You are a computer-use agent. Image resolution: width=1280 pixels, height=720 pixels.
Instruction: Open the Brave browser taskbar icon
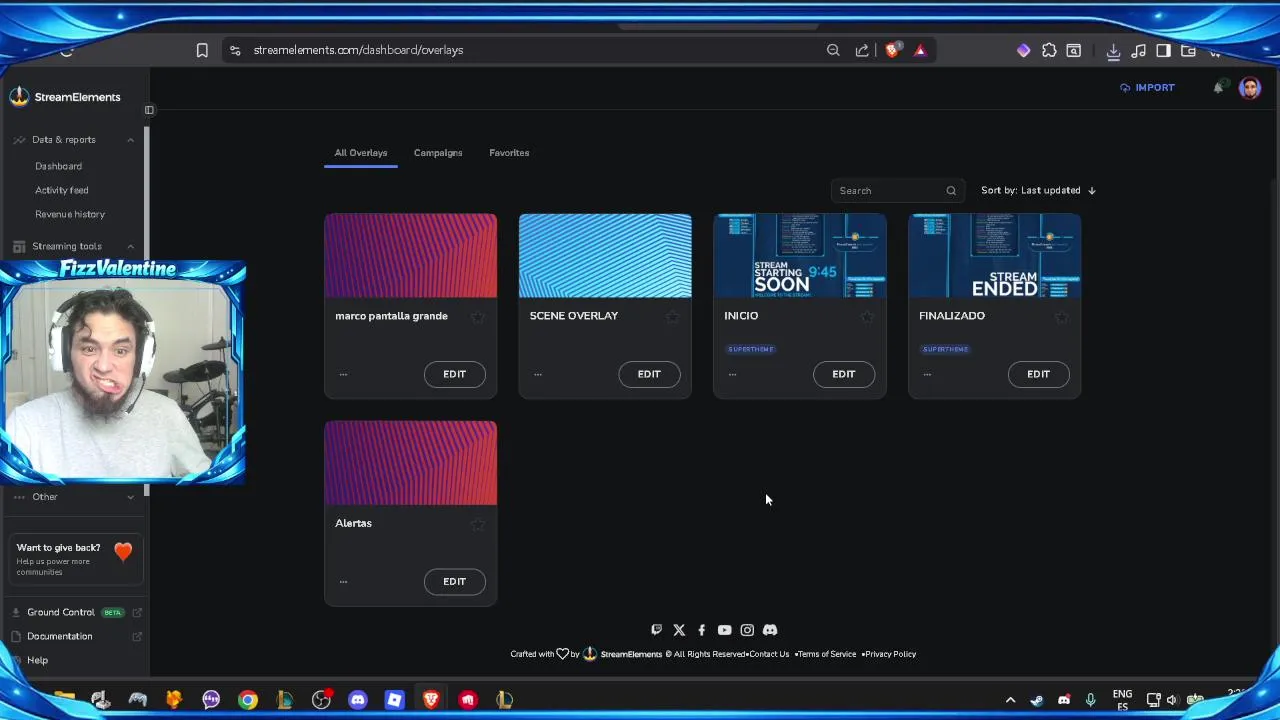click(x=431, y=700)
